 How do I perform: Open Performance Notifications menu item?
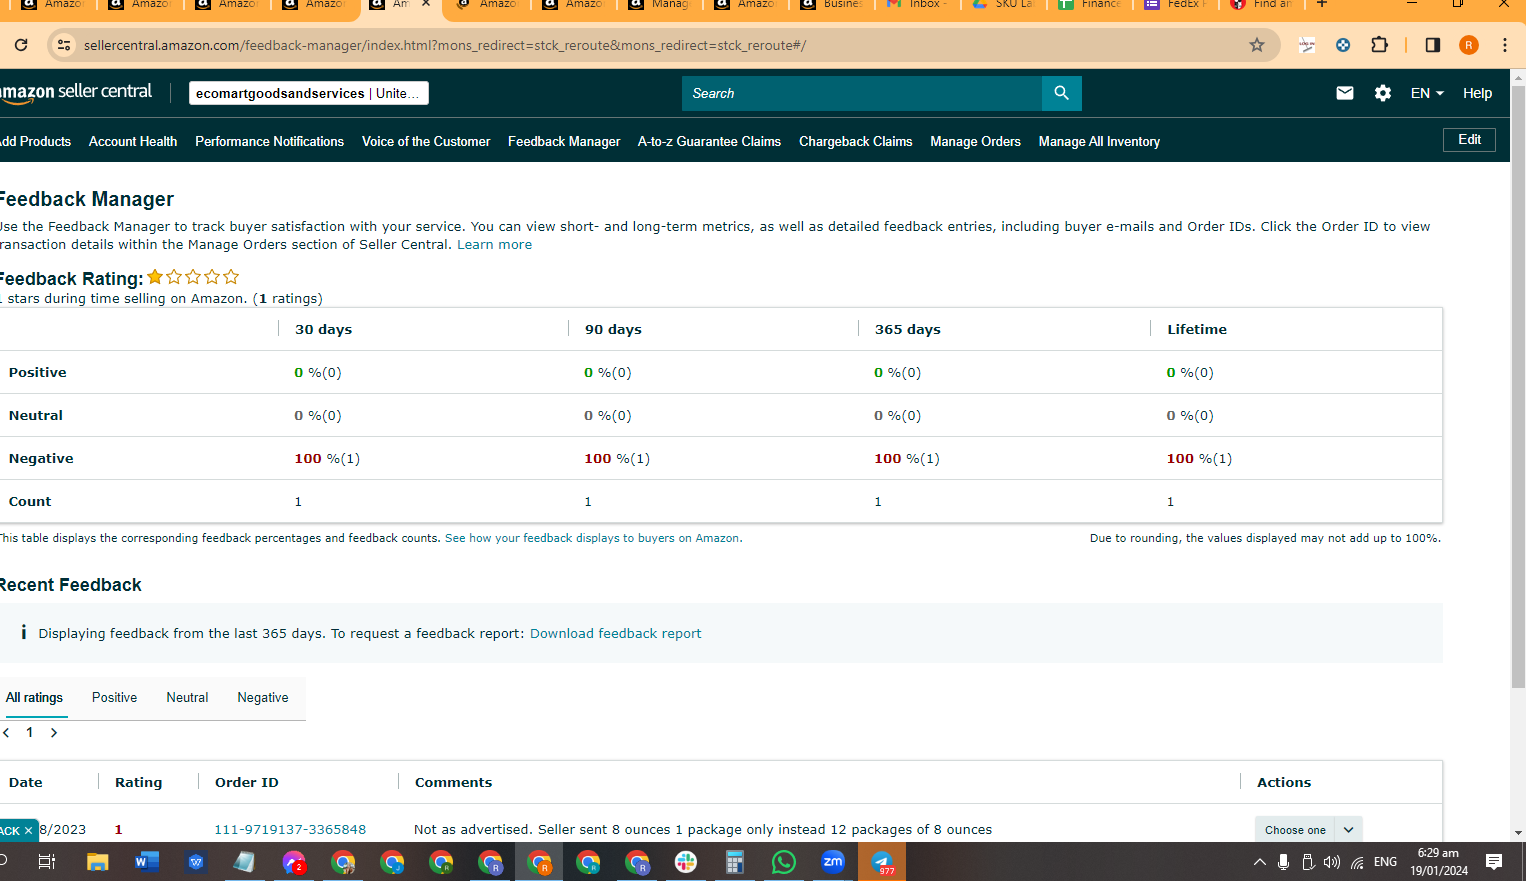coord(270,142)
